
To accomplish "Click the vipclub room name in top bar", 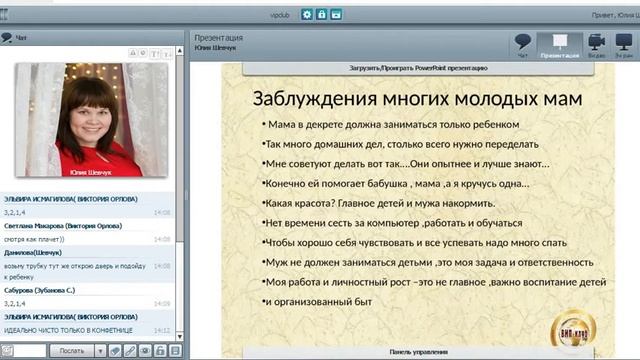I will point(280,15).
